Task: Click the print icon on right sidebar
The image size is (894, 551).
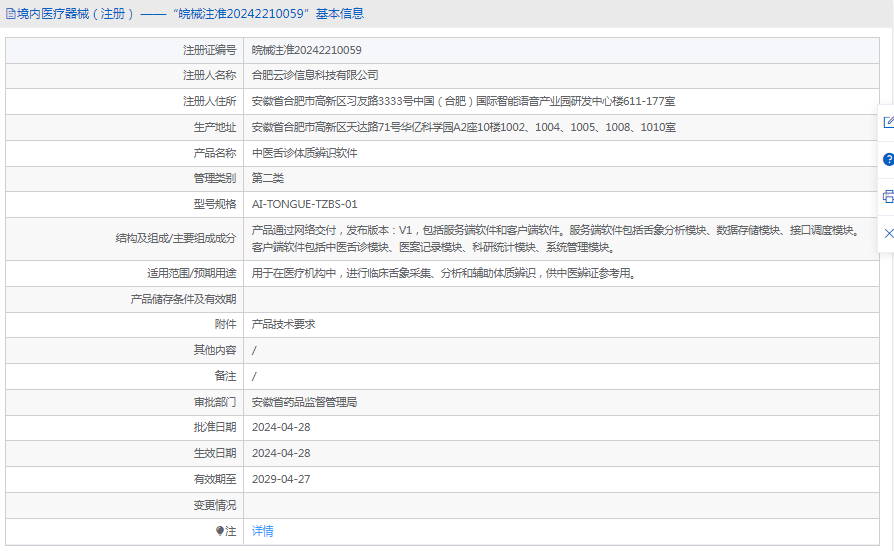Action: [x=888, y=197]
